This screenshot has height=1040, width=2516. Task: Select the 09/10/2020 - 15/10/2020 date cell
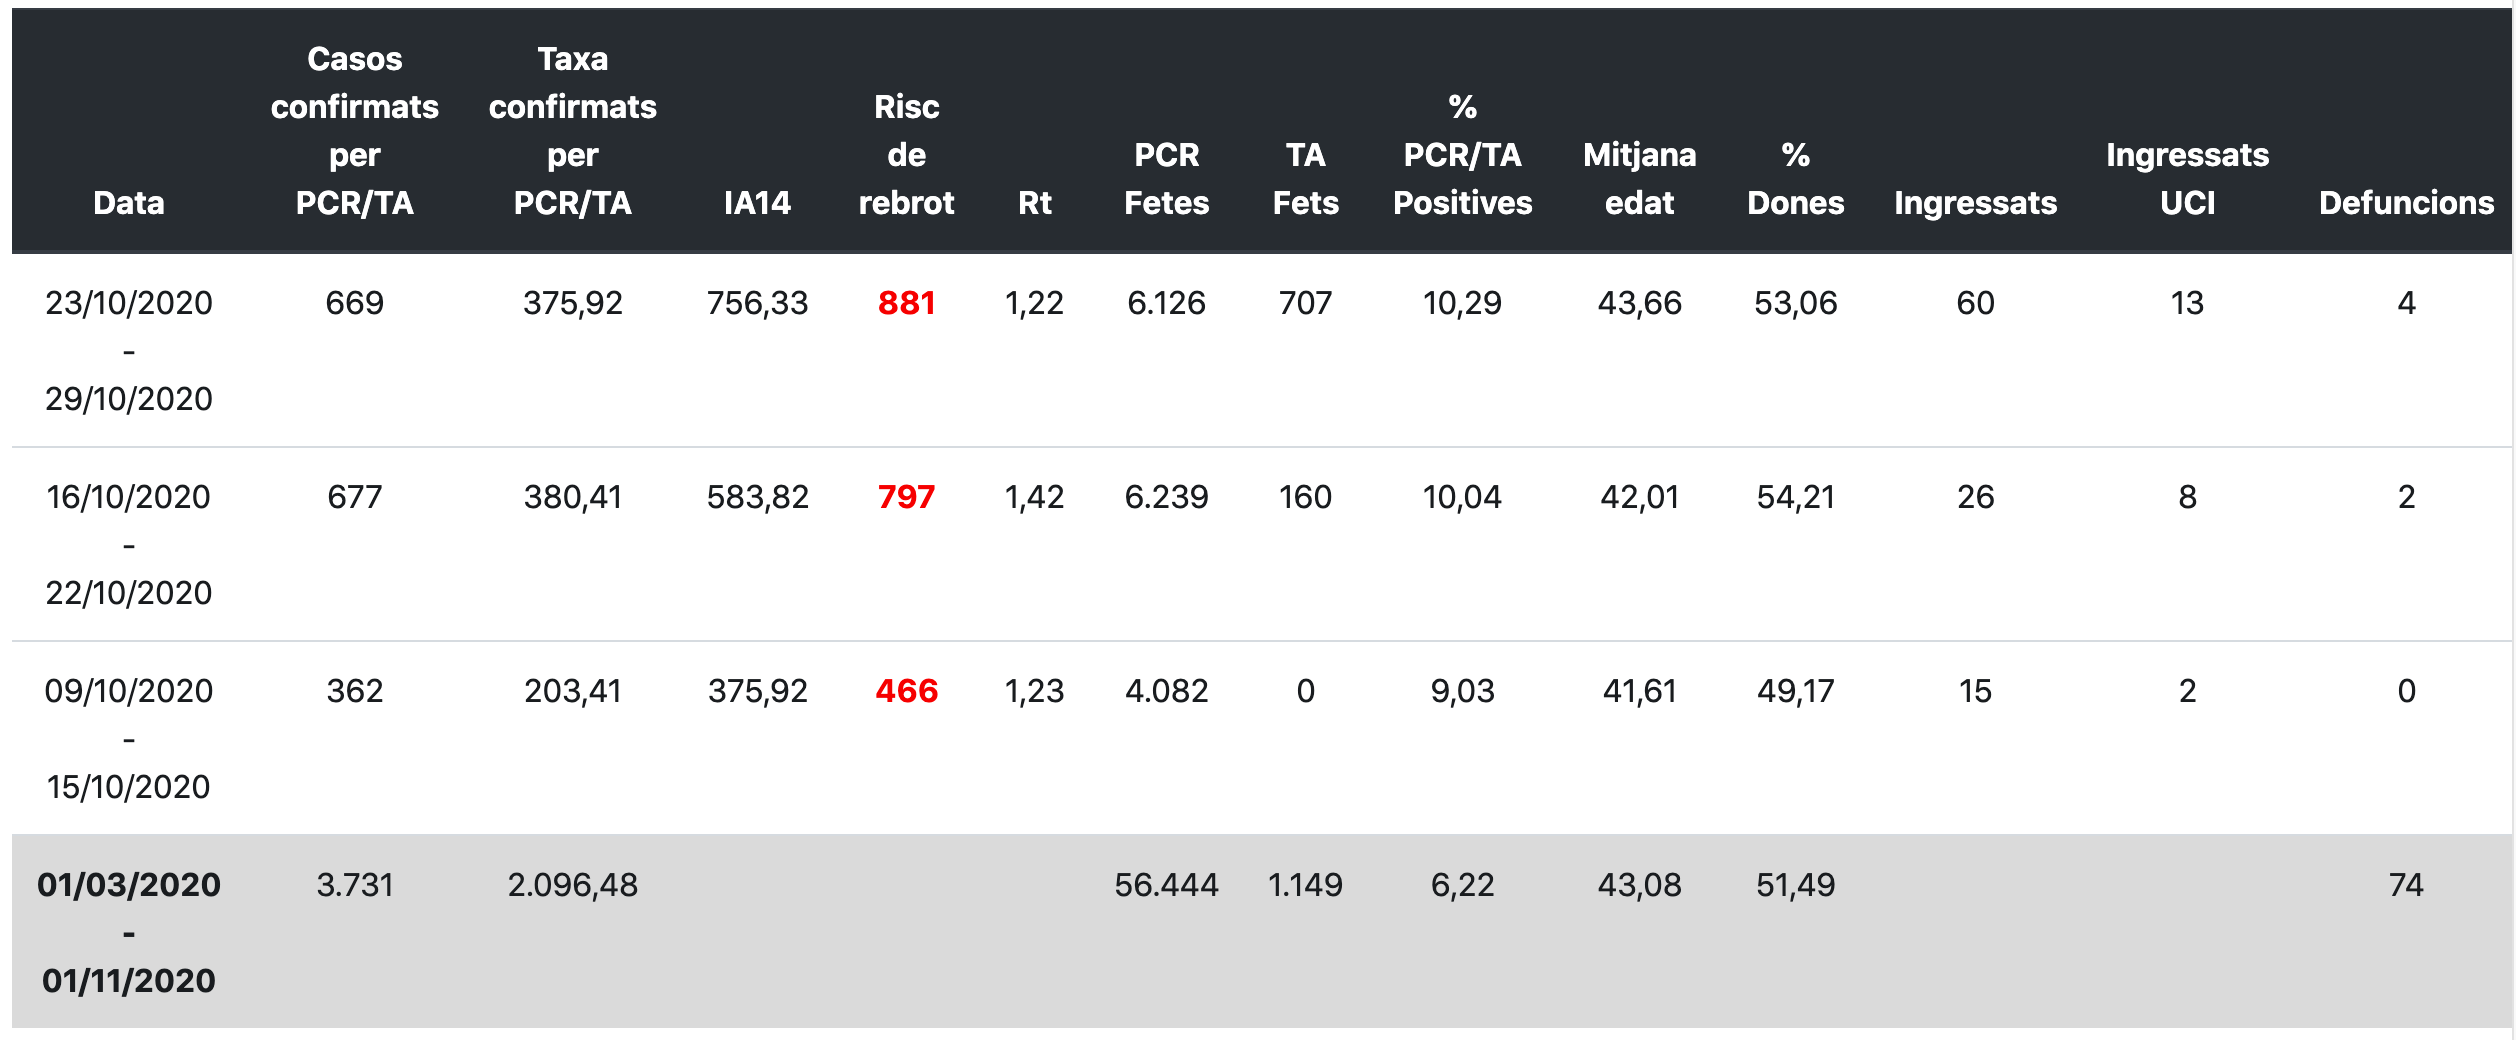[129, 739]
